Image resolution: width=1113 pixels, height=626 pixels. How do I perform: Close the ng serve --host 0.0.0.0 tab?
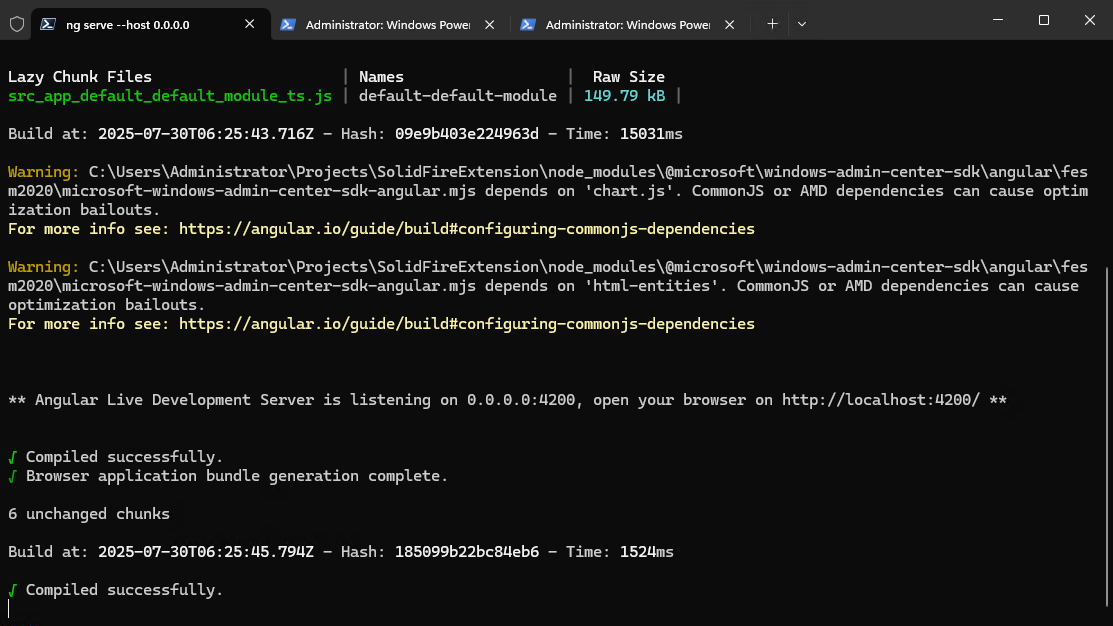pyautogui.click(x=249, y=24)
